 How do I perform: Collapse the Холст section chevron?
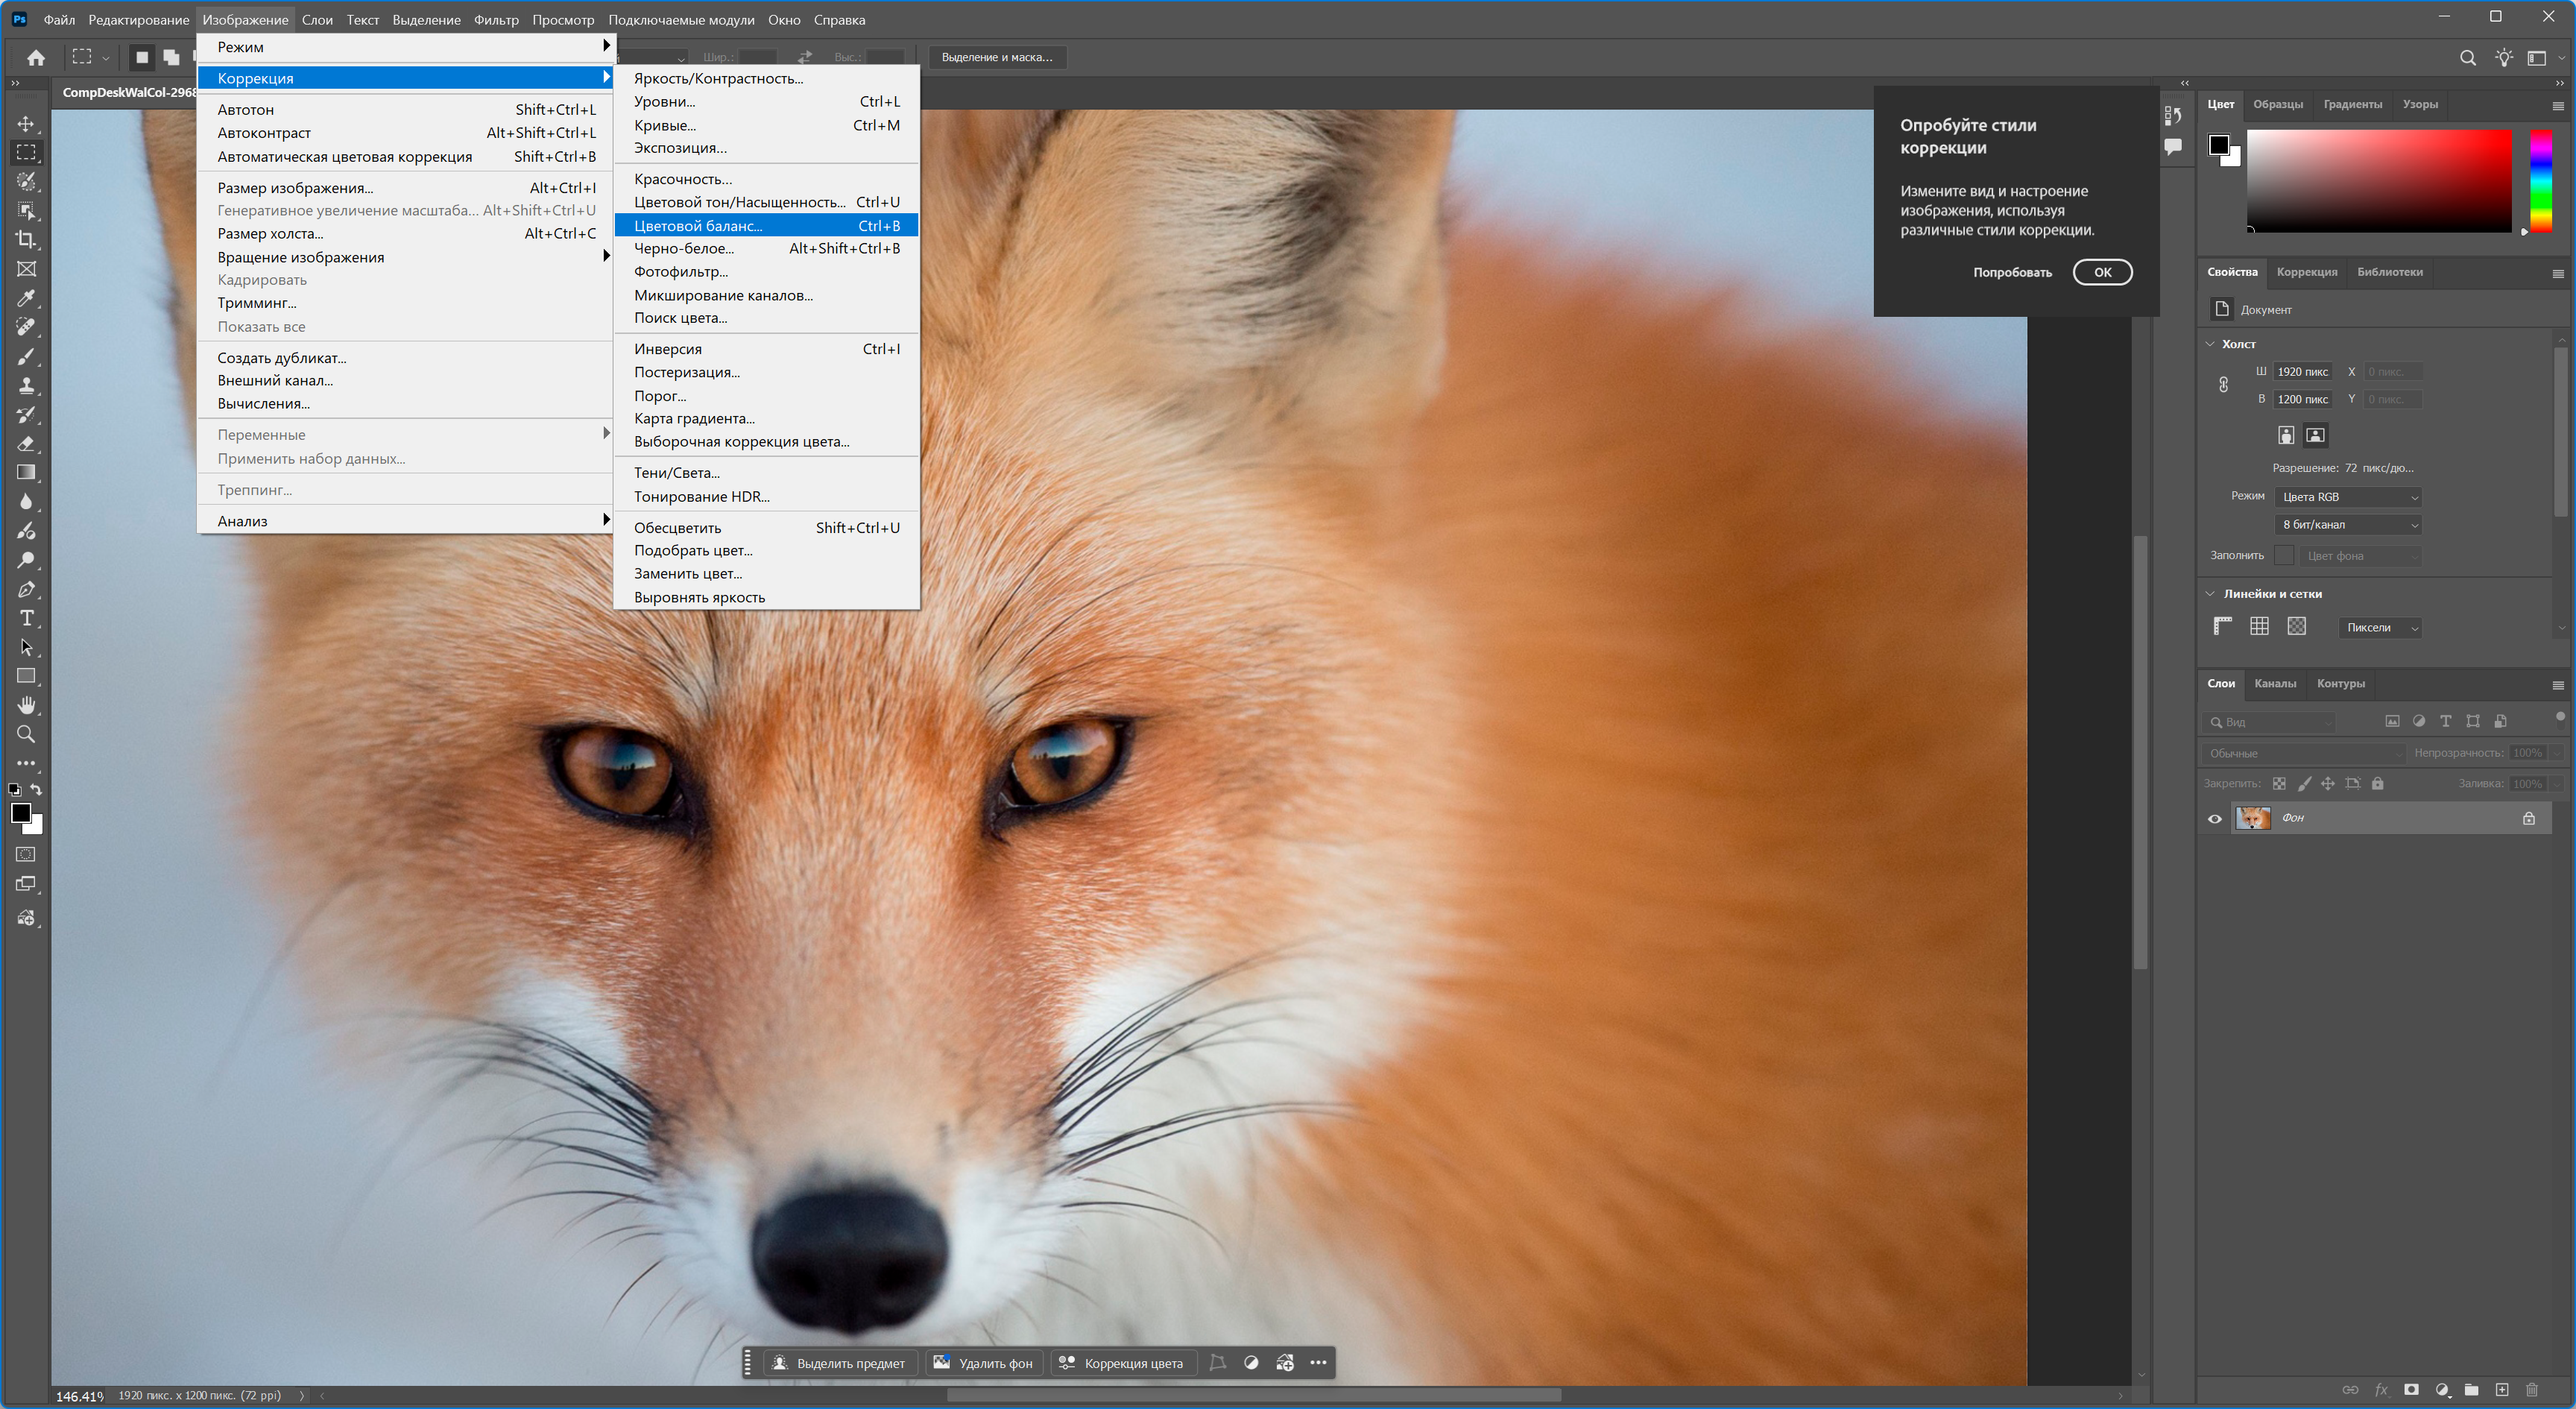pos(2210,344)
